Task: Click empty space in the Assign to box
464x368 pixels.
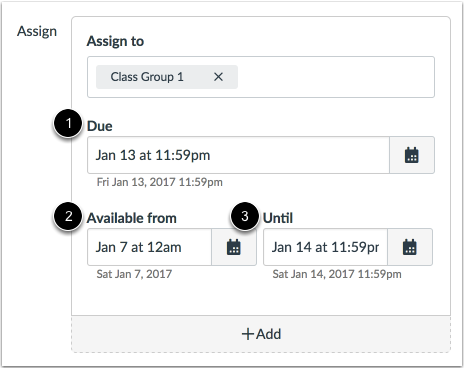Action: pos(335,77)
